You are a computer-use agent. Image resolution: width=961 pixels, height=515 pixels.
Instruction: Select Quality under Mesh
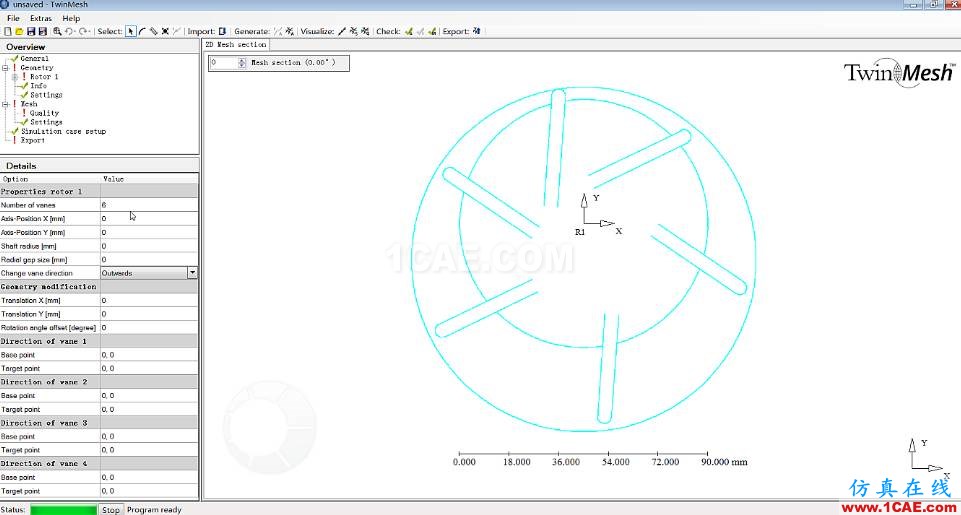coord(44,113)
